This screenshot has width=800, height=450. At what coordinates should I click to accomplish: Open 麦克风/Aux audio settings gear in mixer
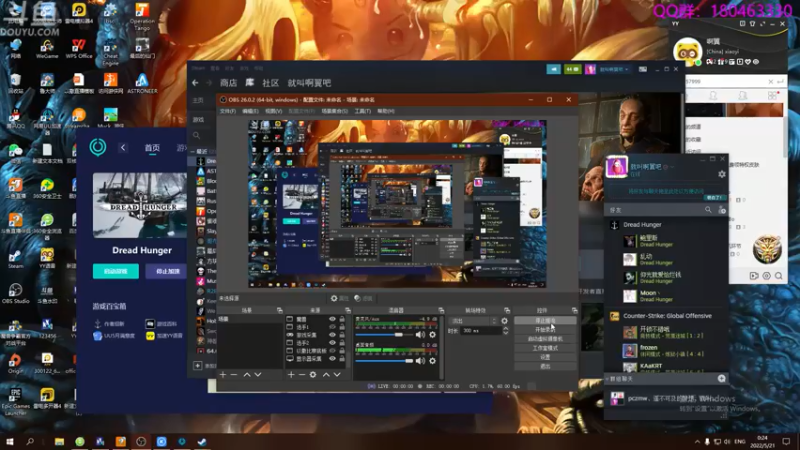click(432, 335)
